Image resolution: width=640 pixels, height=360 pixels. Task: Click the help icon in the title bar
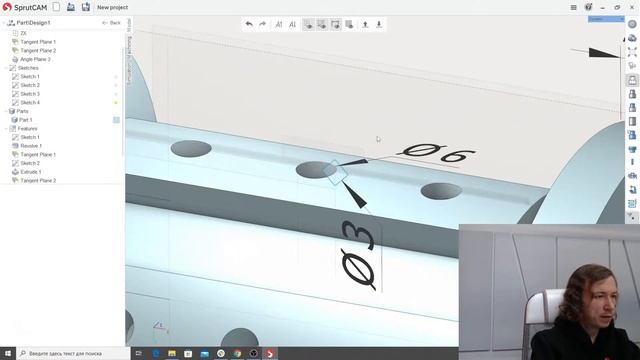coord(588,7)
